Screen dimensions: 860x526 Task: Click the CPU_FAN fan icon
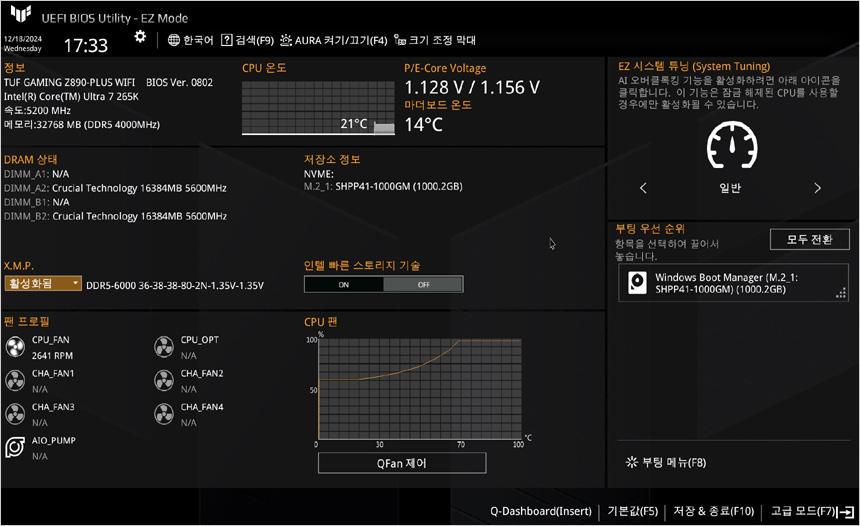coord(15,346)
